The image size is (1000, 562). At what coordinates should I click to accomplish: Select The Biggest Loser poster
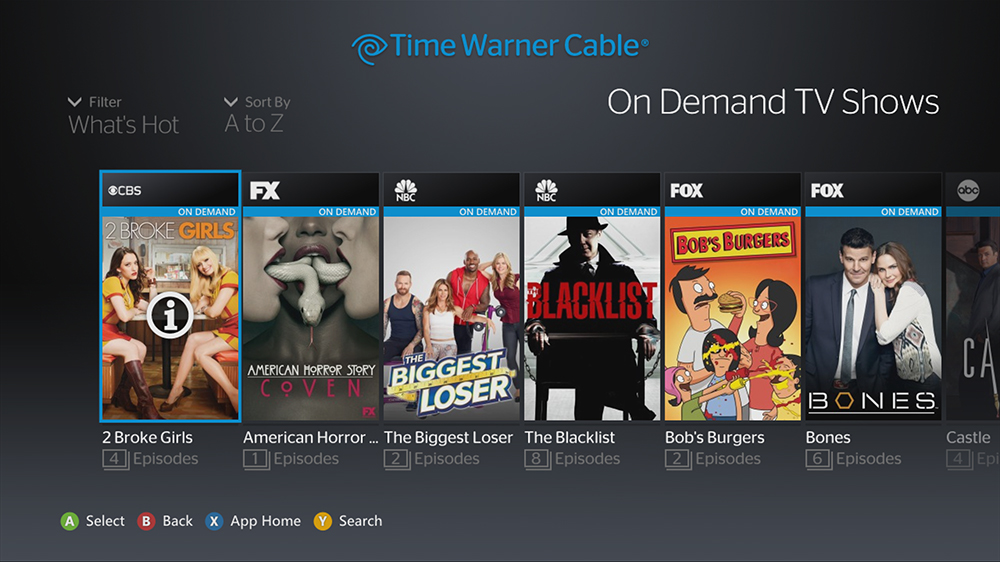tap(452, 318)
